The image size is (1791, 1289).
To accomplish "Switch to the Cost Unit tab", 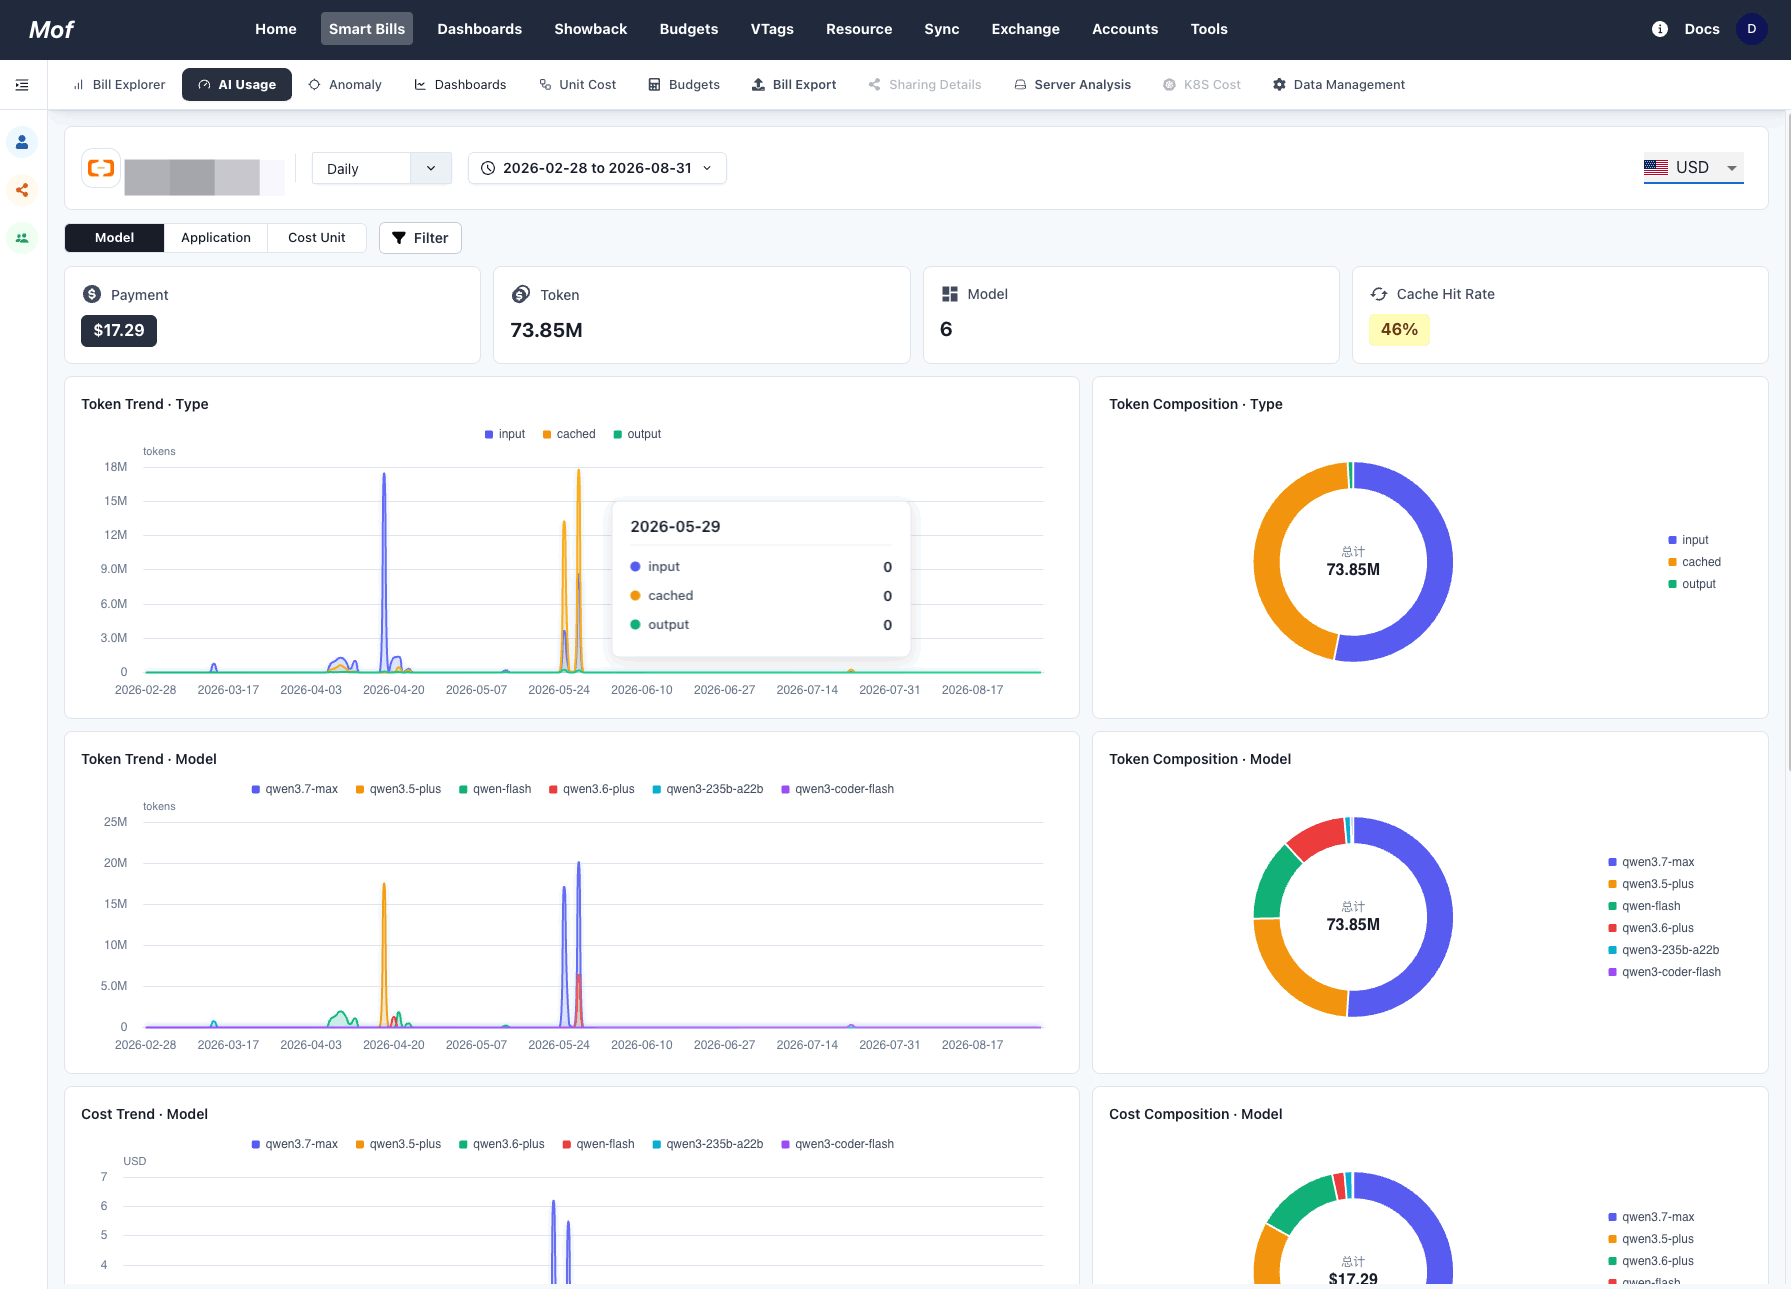I will coord(316,238).
